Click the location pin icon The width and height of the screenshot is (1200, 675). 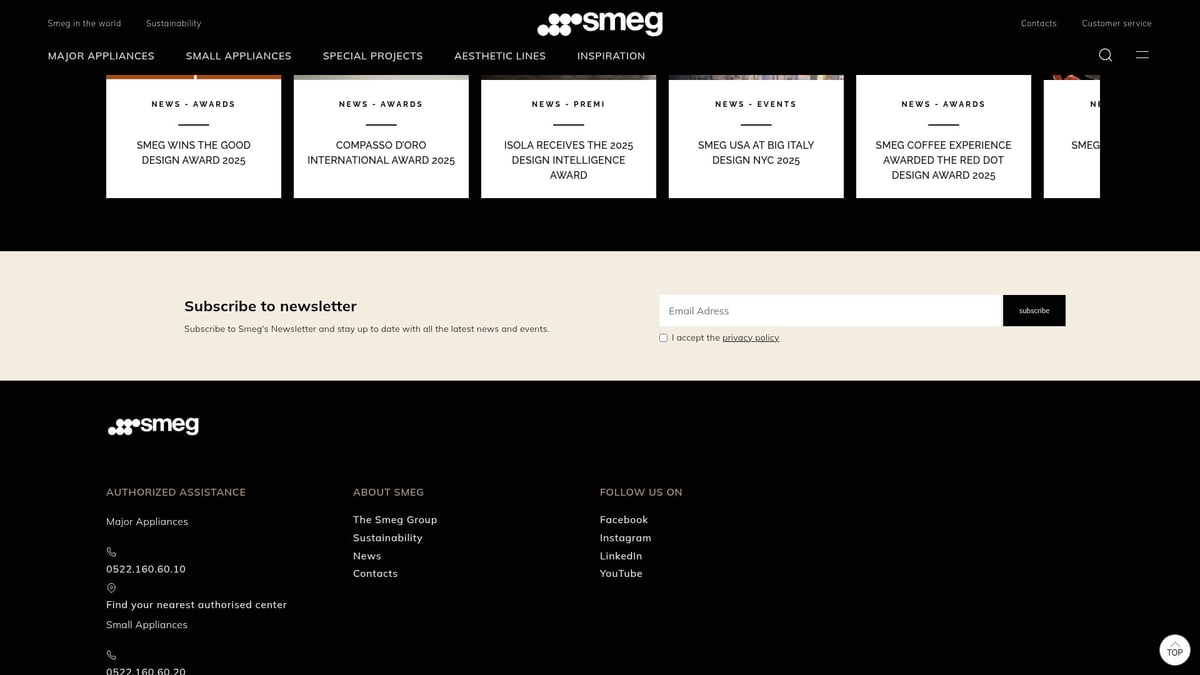(111, 588)
